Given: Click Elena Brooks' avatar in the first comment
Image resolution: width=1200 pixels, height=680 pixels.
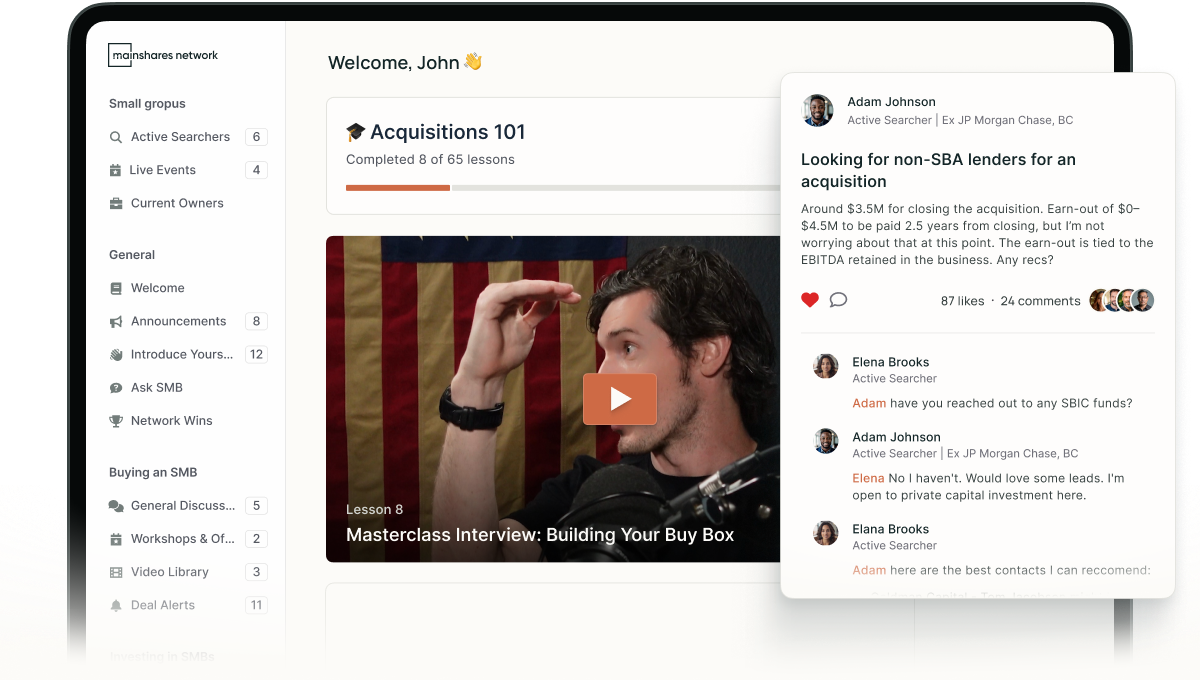Looking at the screenshot, I should tap(826, 366).
